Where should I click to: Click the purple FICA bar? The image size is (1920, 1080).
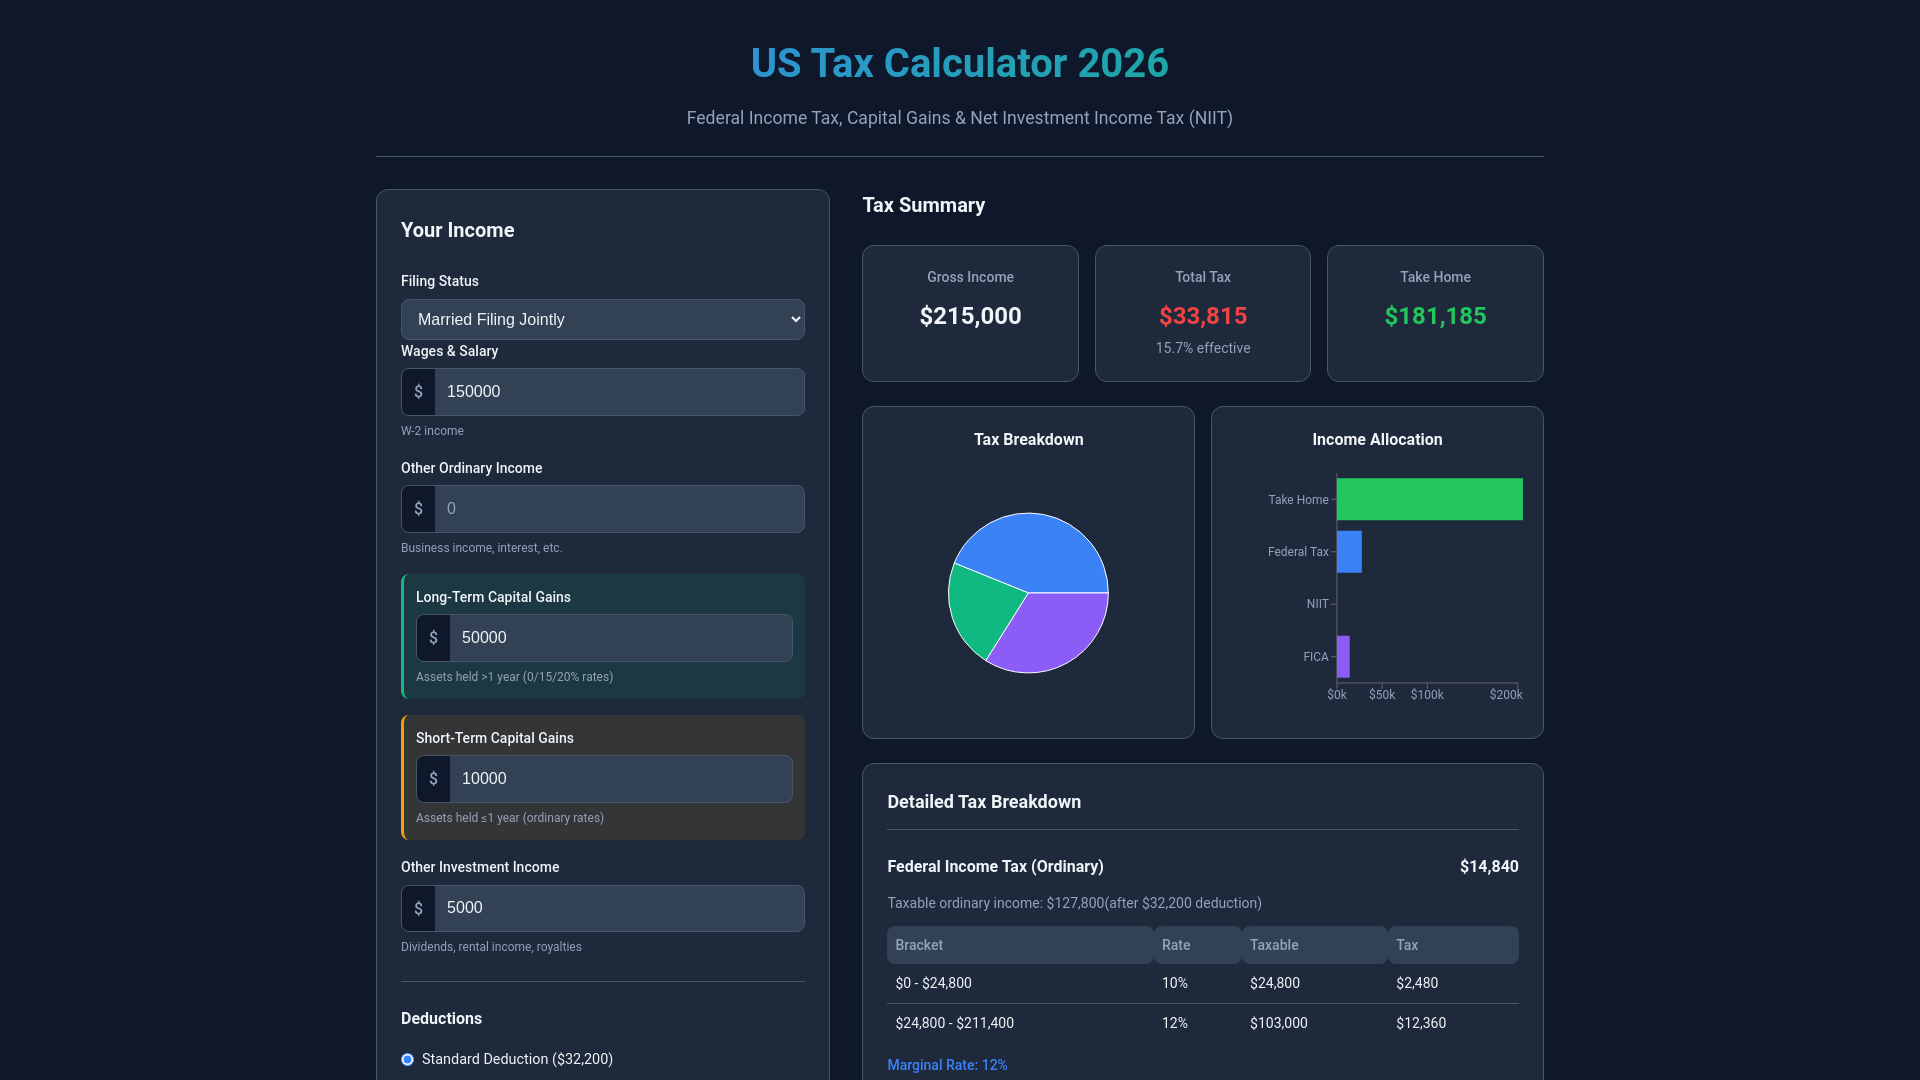point(1343,657)
